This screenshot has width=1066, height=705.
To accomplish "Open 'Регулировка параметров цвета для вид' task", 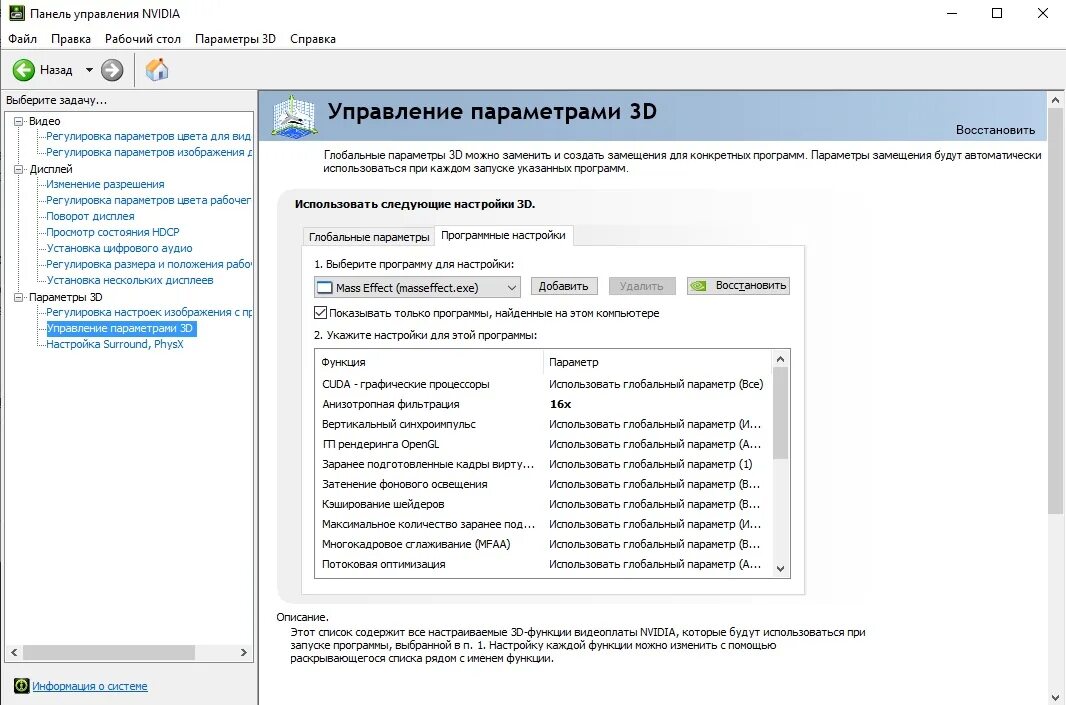I will tap(148, 136).
